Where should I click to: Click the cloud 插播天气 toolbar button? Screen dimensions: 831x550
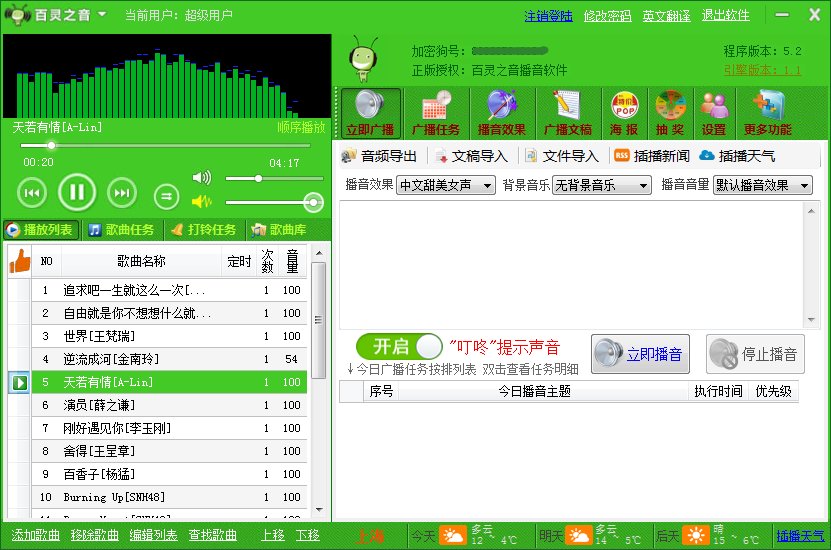coord(737,156)
